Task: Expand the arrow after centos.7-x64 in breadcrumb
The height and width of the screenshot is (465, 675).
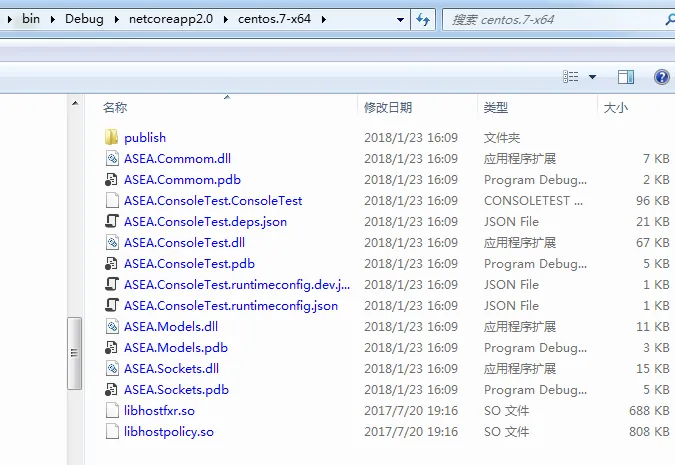Action: 323,19
